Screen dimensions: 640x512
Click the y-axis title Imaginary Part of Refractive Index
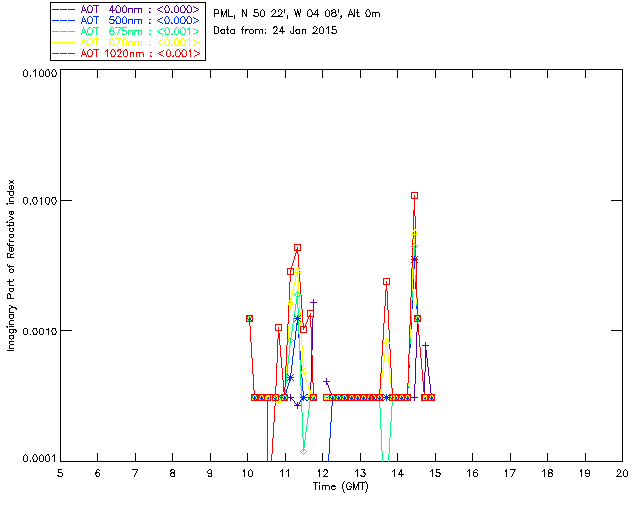click(11, 265)
